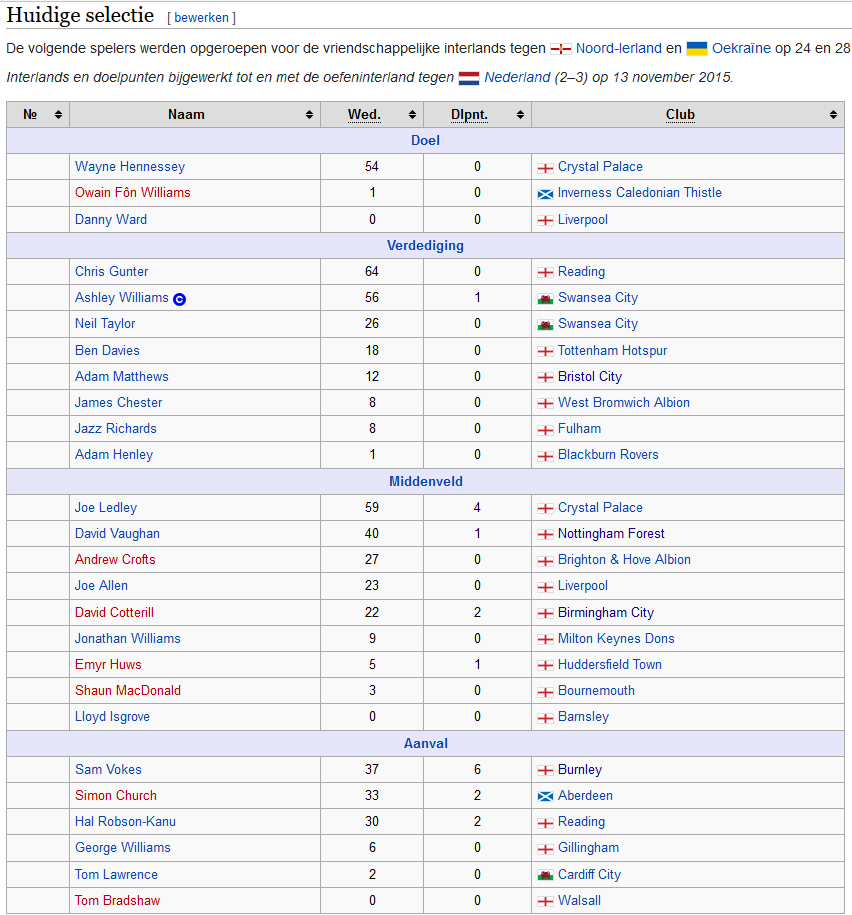852x915 pixels.
Task: Open the red link David Cotterill
Action: coord(114,612)
